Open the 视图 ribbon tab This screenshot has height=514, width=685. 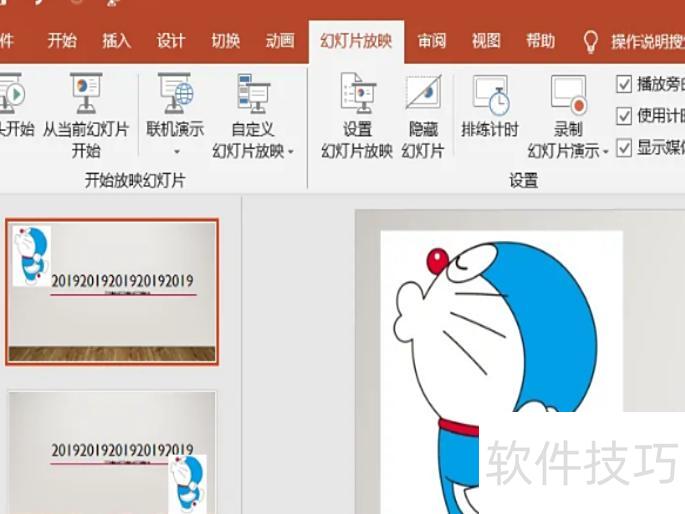(486, 41)
